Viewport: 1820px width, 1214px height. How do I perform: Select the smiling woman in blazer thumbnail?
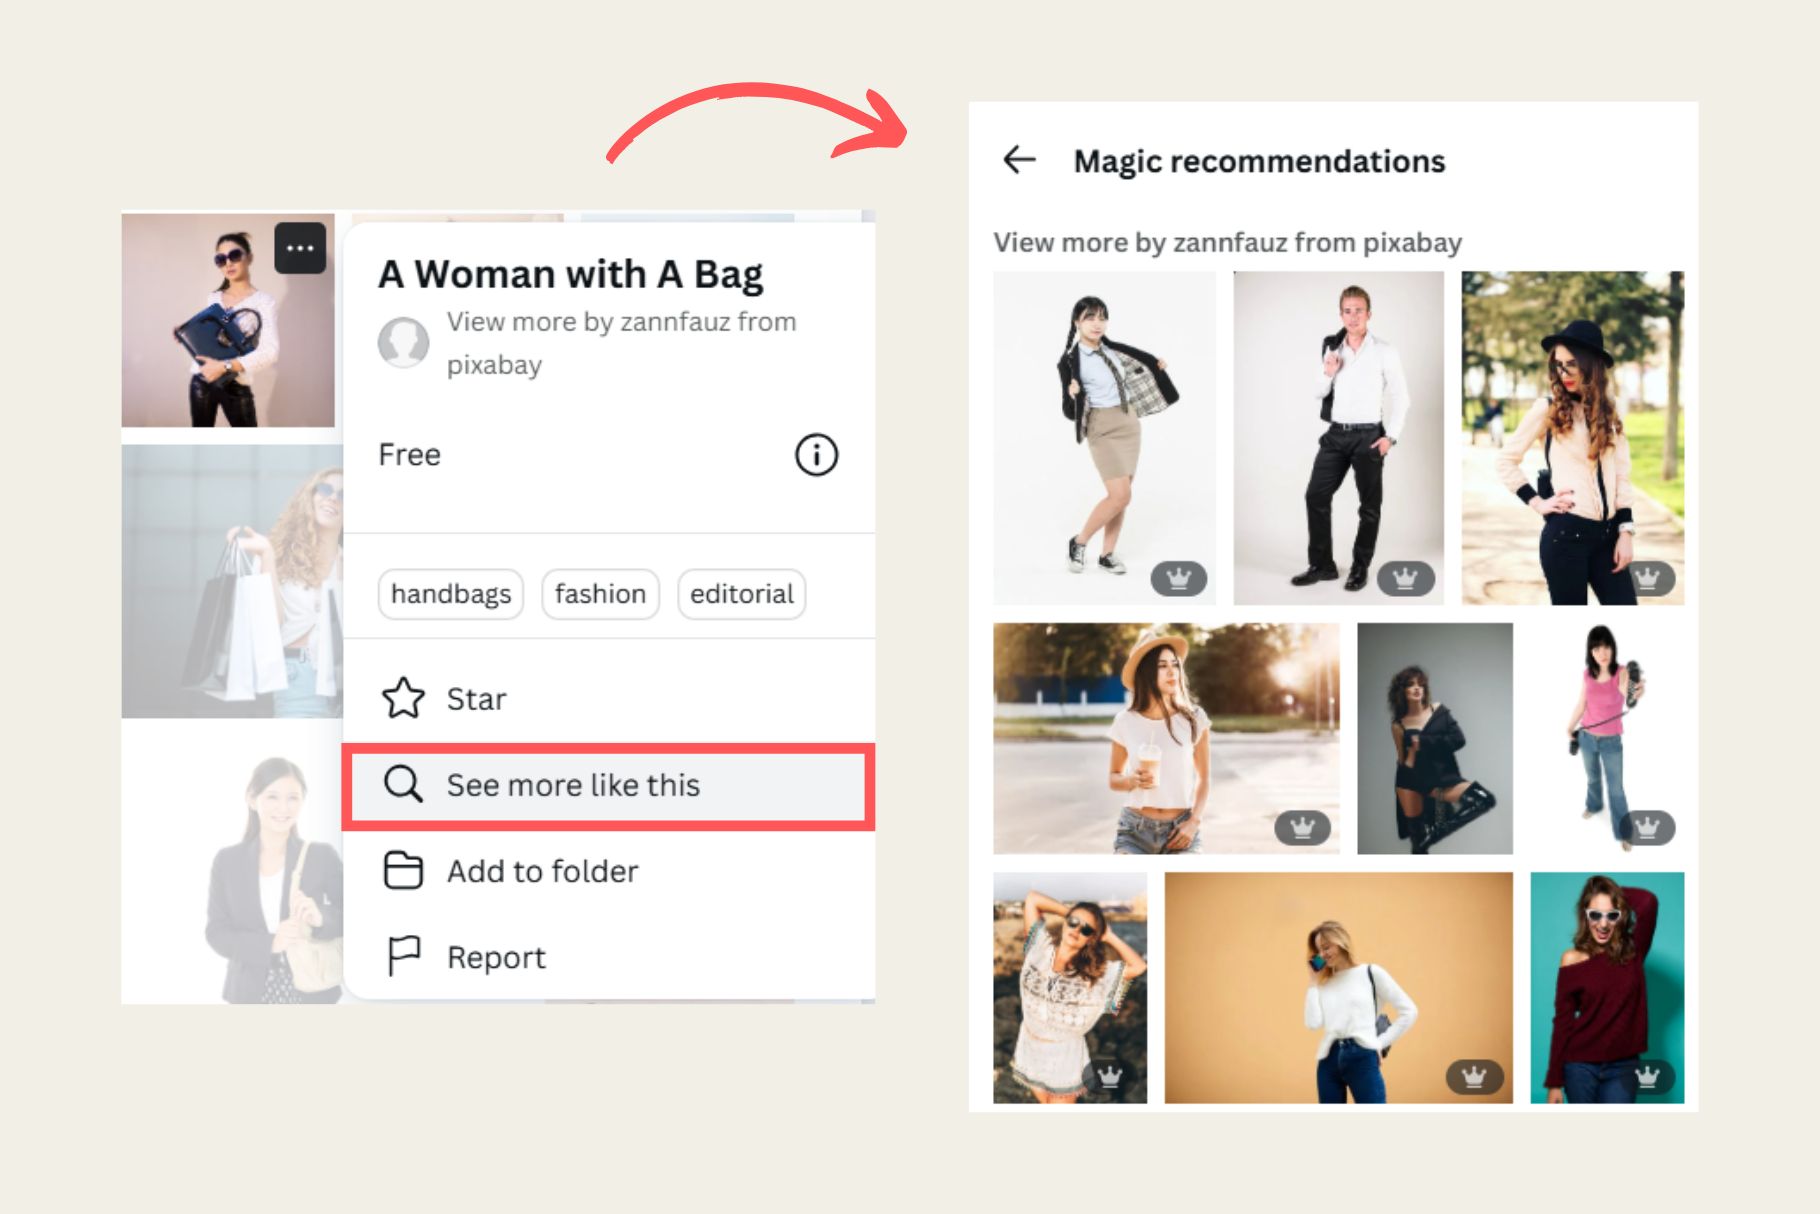(272, 878)
